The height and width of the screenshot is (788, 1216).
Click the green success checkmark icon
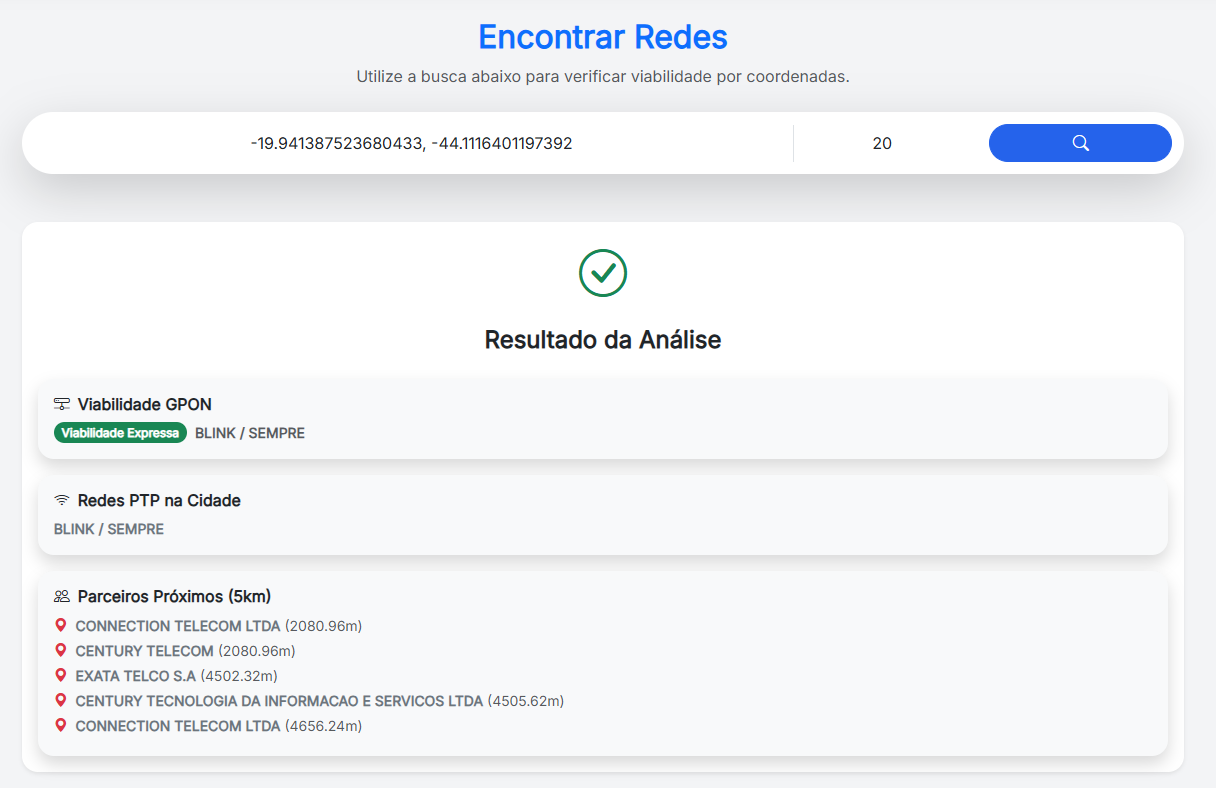pos(603,272)
